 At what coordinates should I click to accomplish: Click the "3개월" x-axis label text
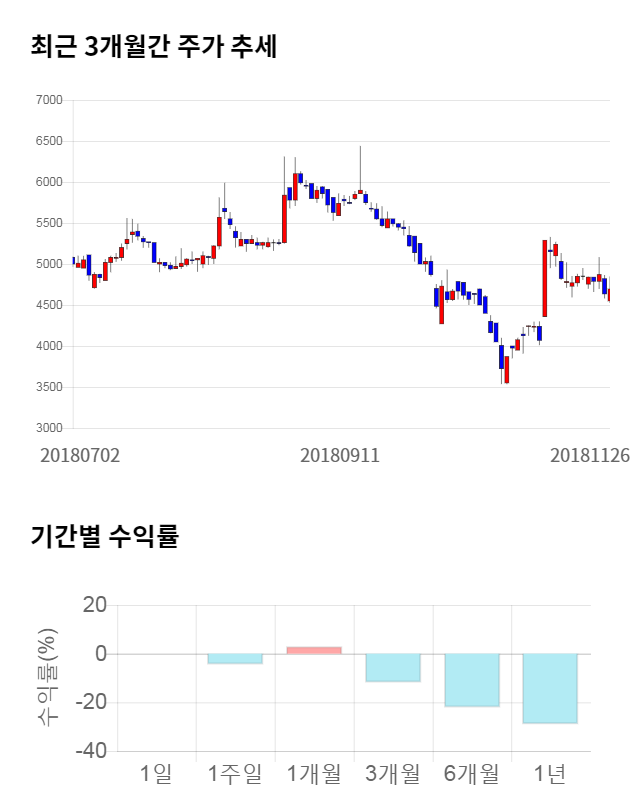pos(393,773)
